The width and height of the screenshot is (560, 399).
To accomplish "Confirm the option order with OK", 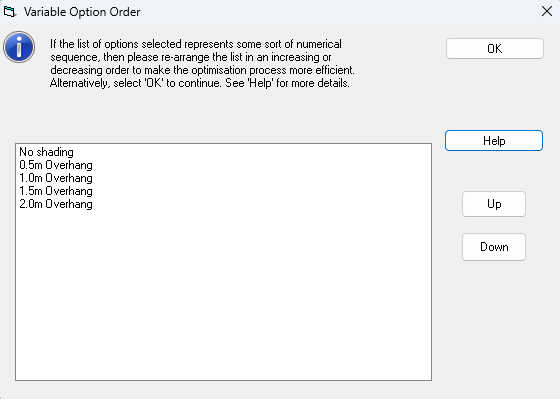I will tap(495, 49).
